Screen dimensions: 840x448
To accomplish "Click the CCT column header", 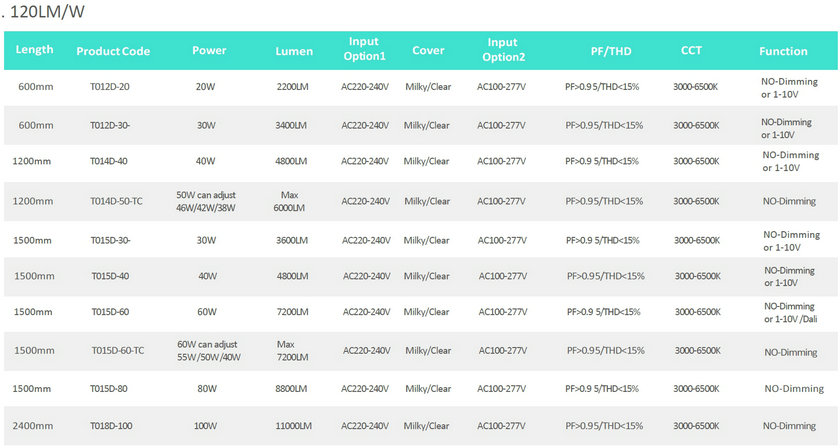I will pos(691,50).
